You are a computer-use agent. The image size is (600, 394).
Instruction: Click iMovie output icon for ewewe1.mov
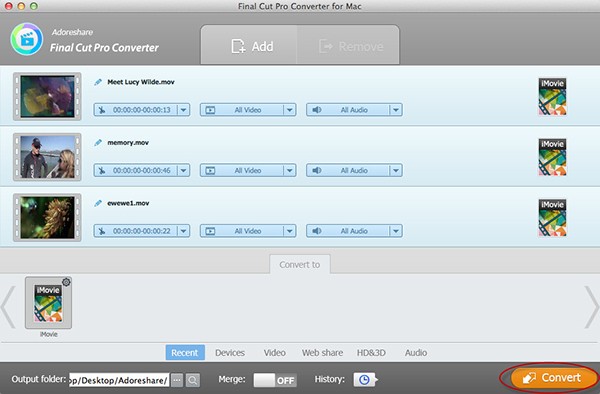[x=552, y=217]
